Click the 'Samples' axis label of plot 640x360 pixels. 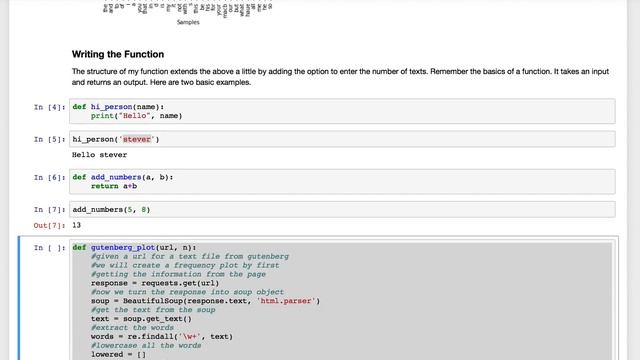pyautogui.click(x=188, y=22)
